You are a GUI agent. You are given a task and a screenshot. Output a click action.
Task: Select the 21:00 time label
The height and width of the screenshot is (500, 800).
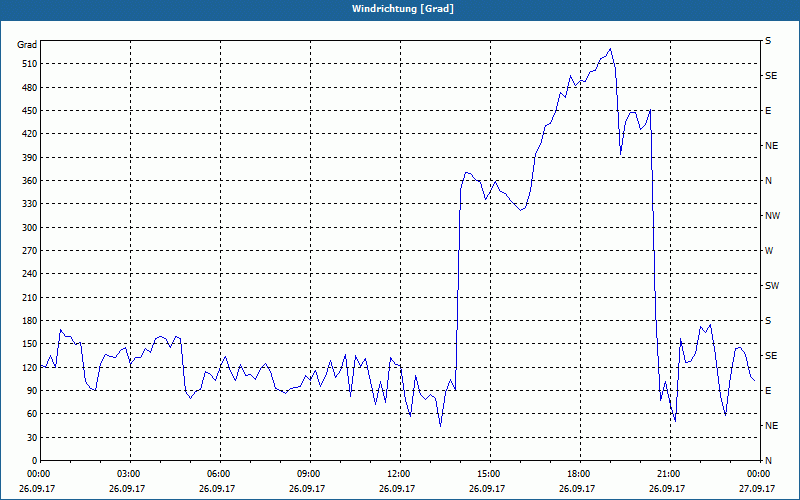click(667, 474)
